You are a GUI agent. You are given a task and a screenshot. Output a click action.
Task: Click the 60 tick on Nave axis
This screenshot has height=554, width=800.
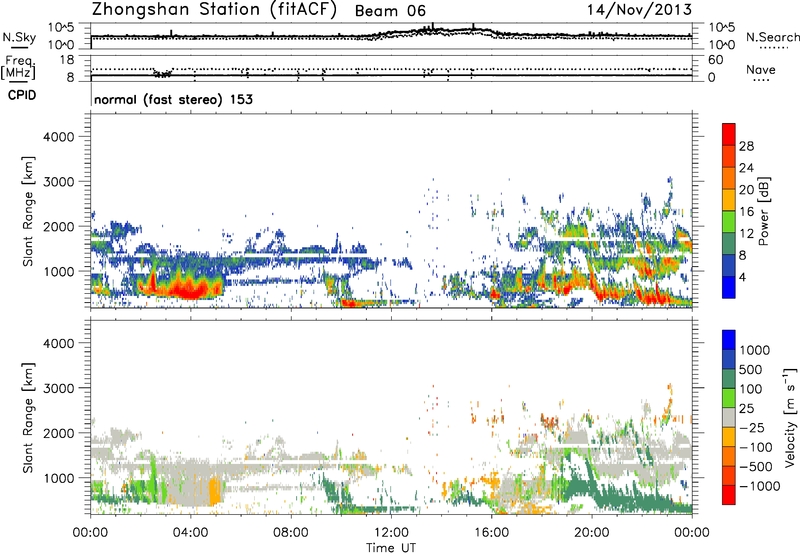pos(715,60)
